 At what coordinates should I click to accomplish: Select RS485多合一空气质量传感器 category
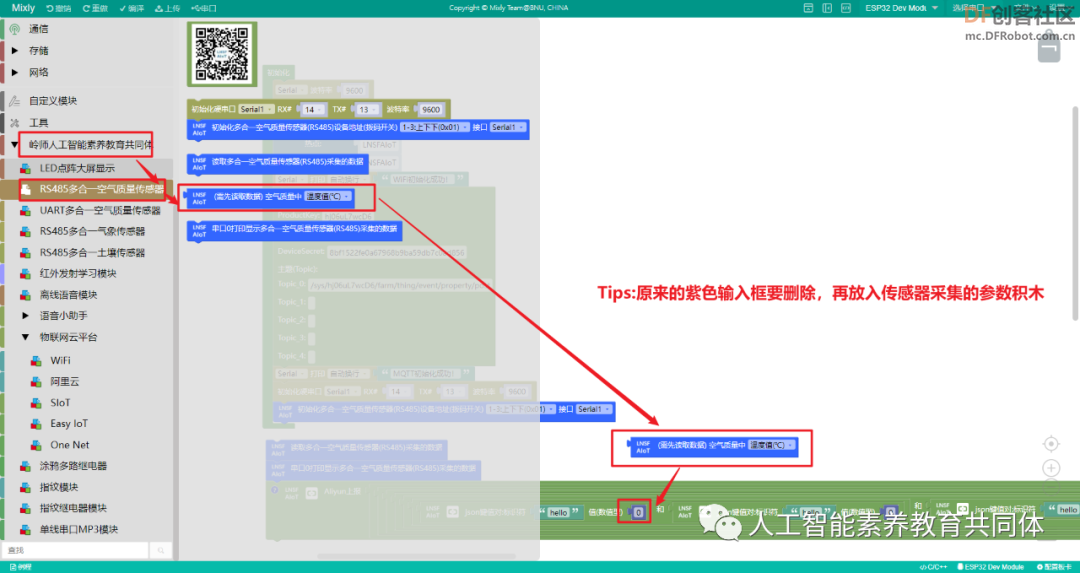coord(101,189)
